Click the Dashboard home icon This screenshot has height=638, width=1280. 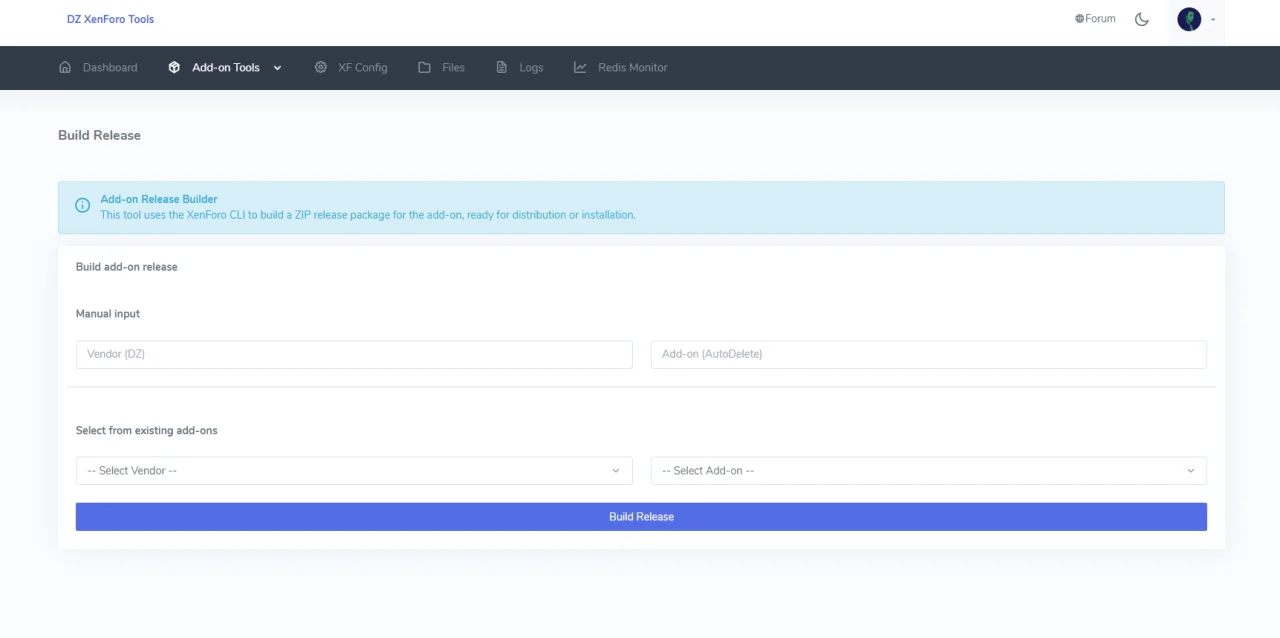click(x=65, y=68)
